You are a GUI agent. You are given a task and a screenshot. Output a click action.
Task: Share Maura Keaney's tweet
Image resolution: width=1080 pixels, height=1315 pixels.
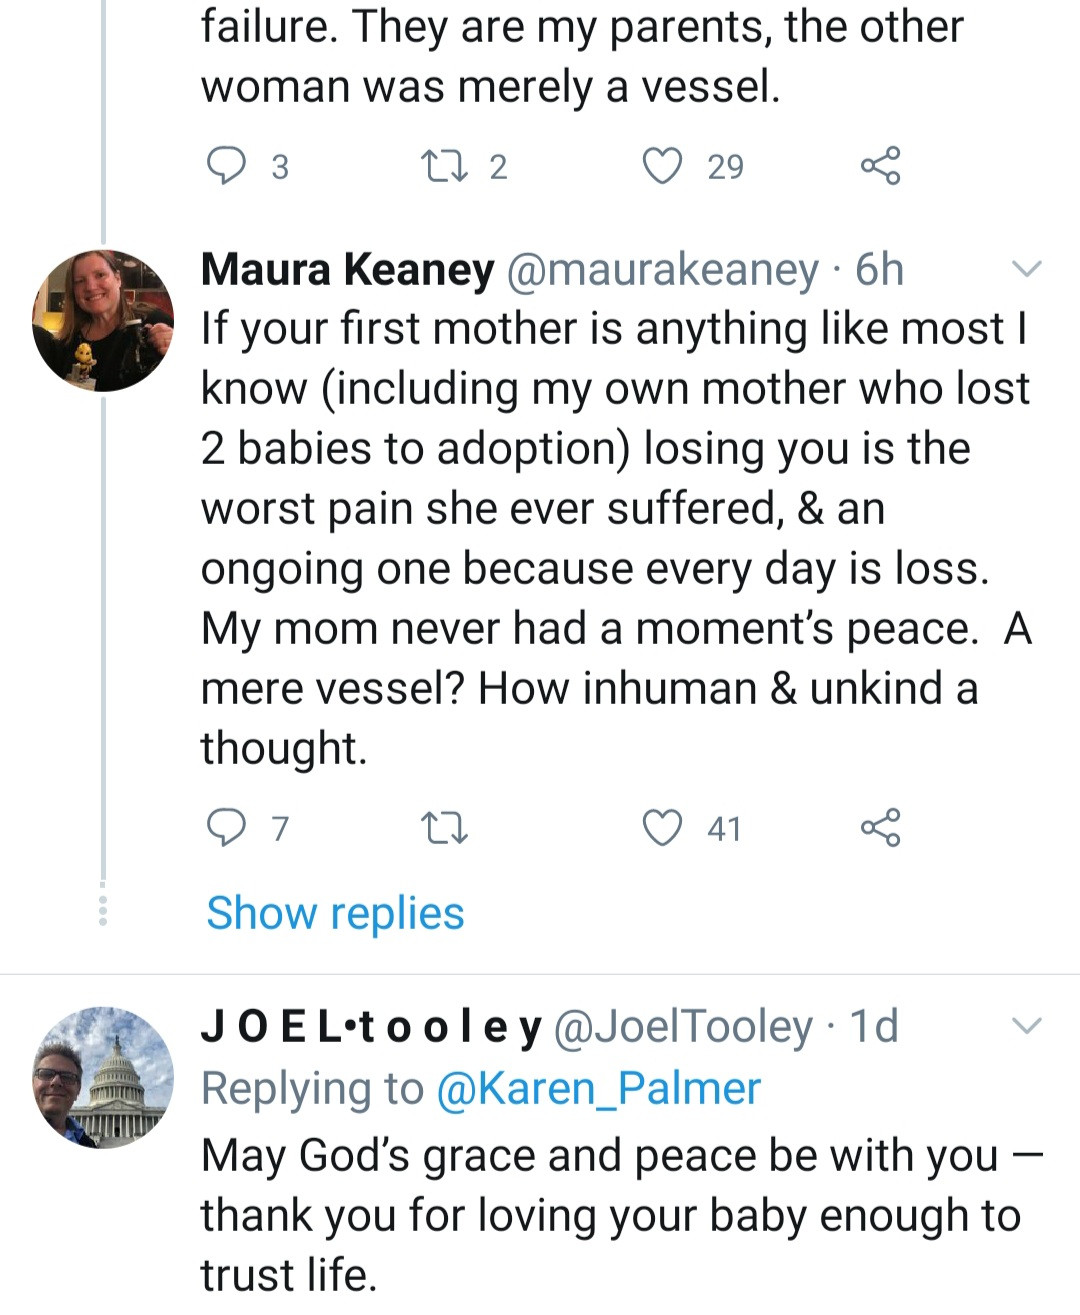click(880, 828)
